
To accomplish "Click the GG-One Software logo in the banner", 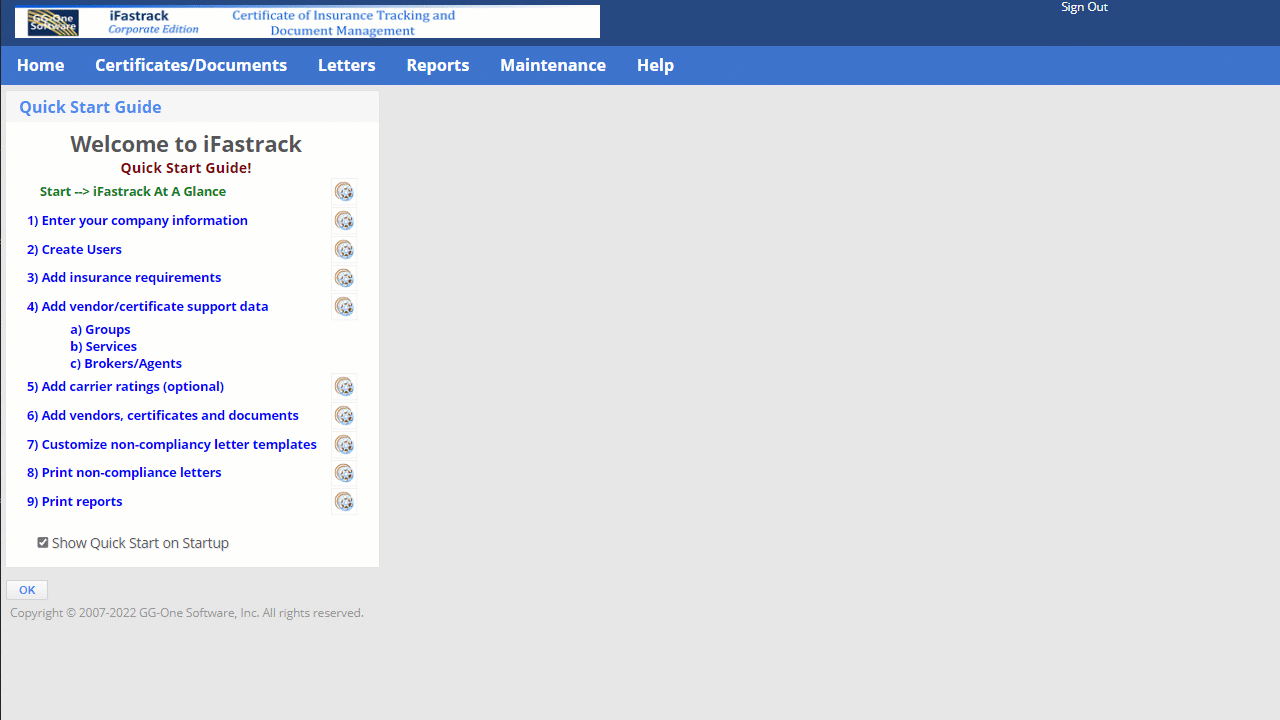I will (53, 22).
